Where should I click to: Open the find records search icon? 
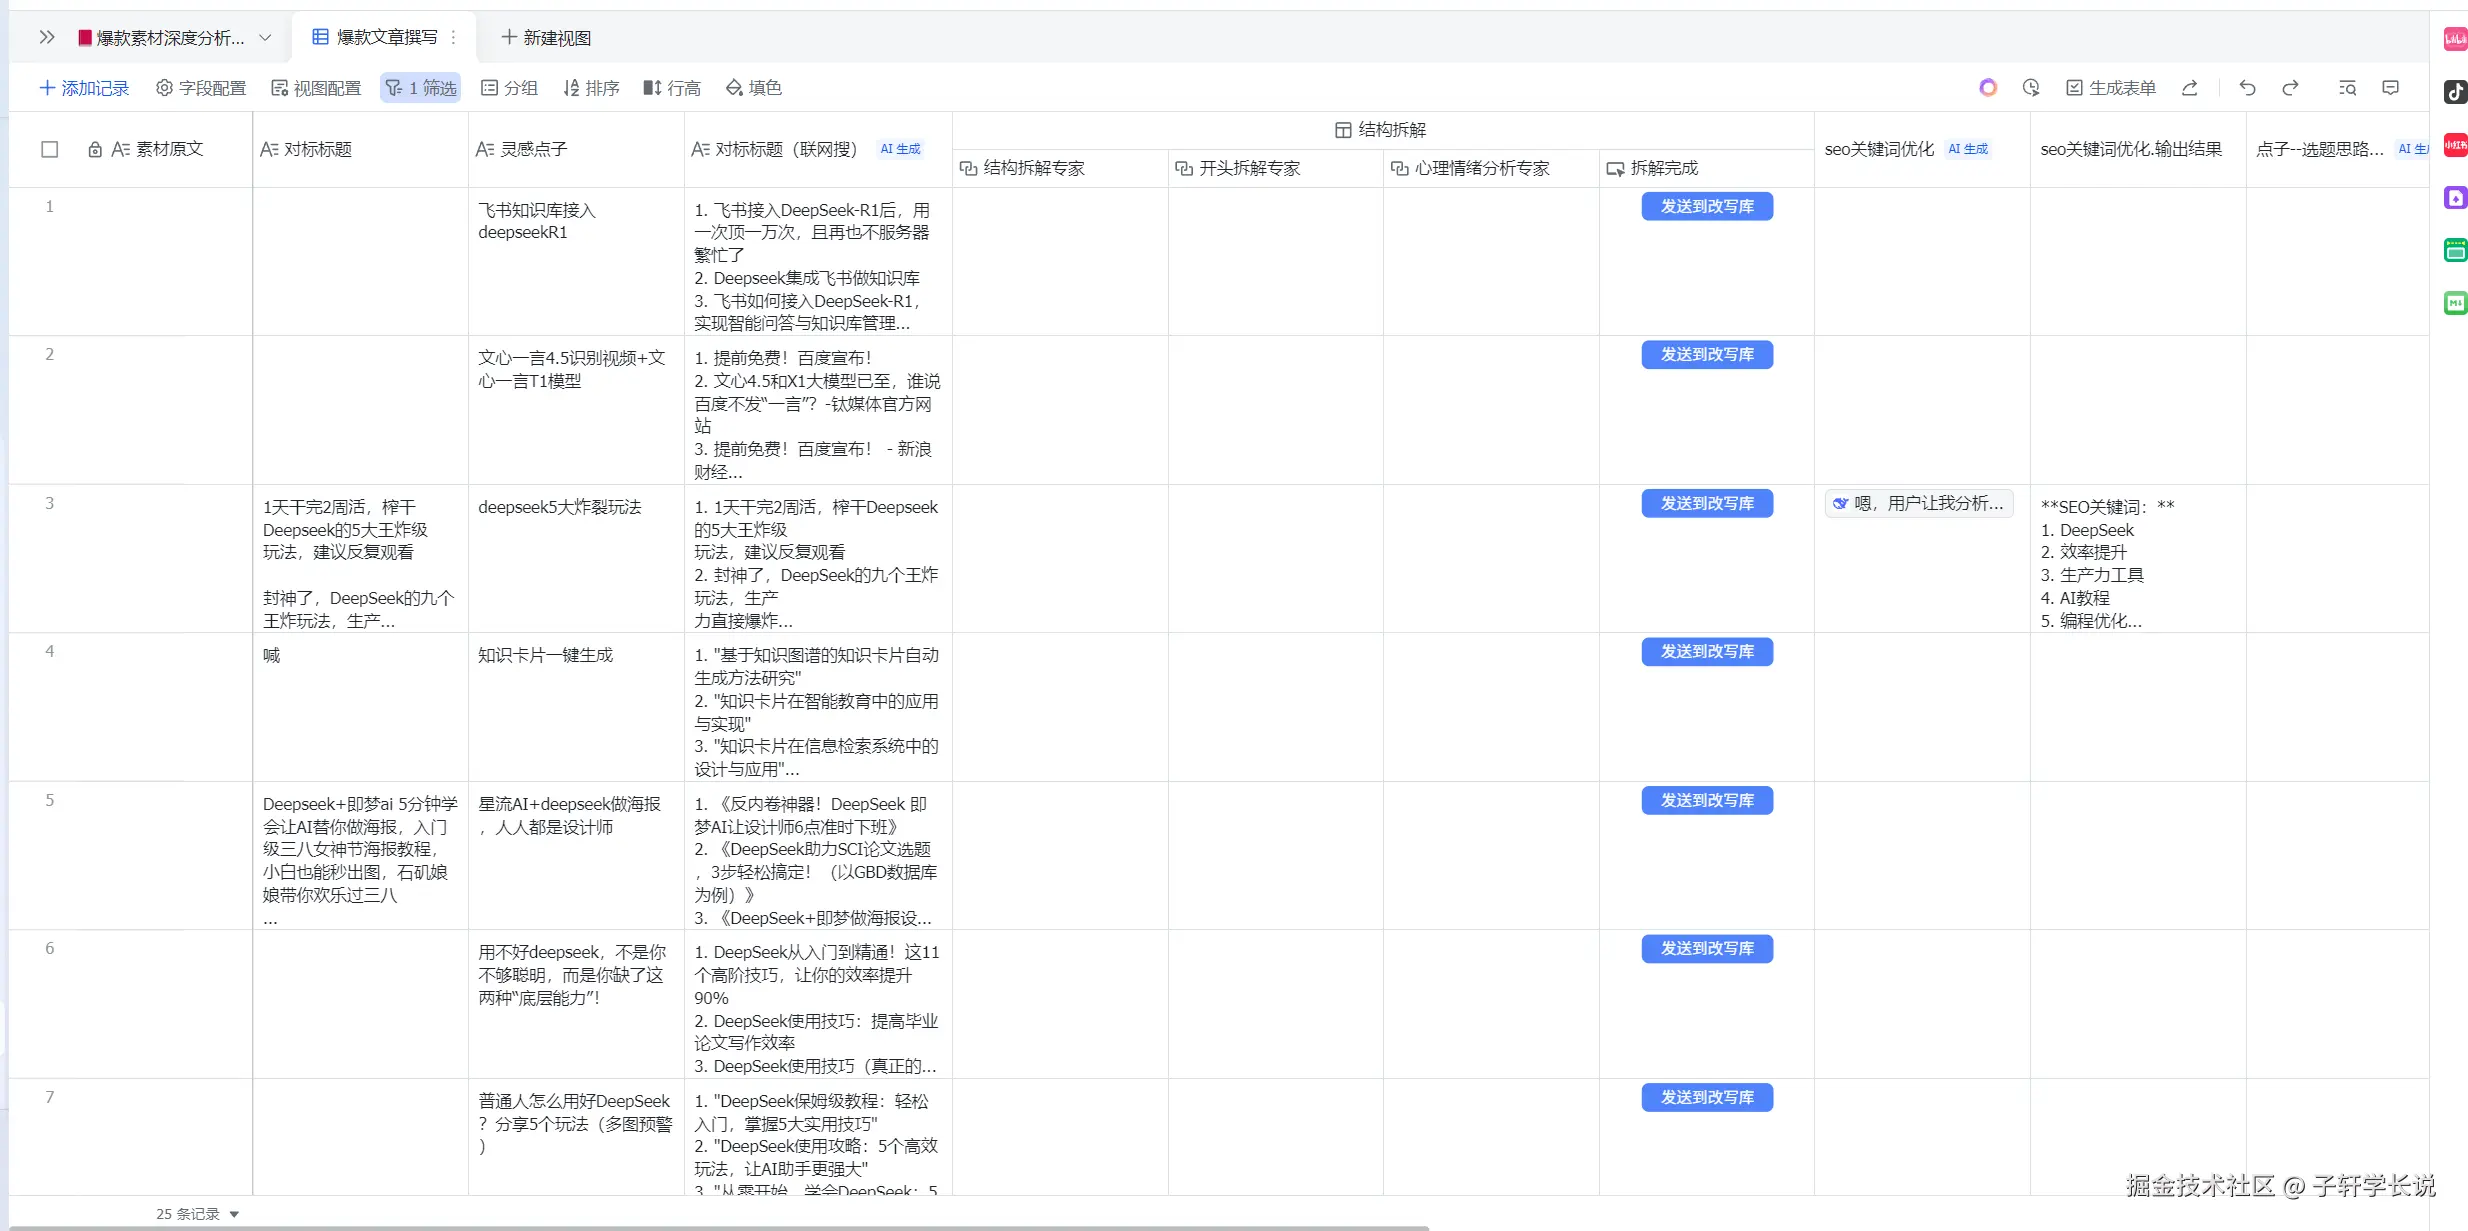point(2347,88)
